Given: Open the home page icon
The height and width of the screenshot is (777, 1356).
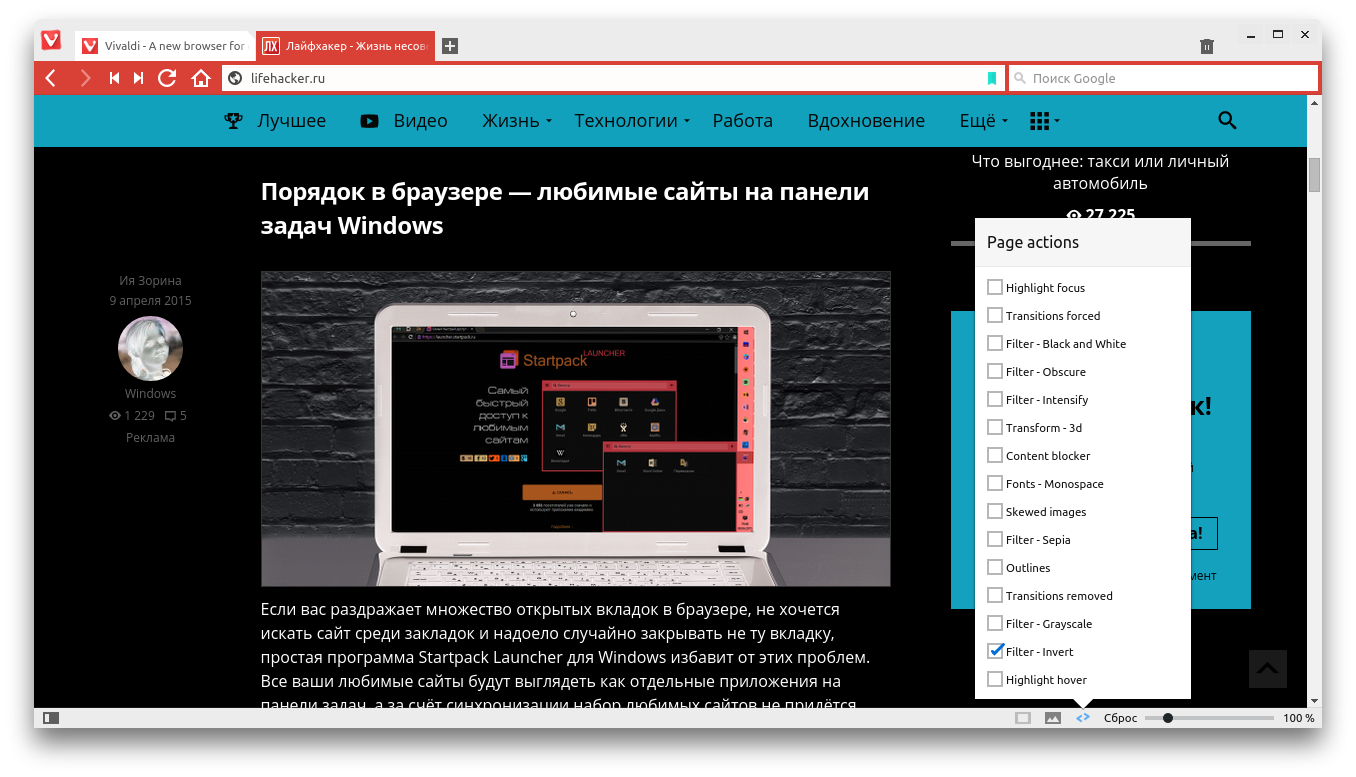Looking at the screenshot, I should coord(201,78).
